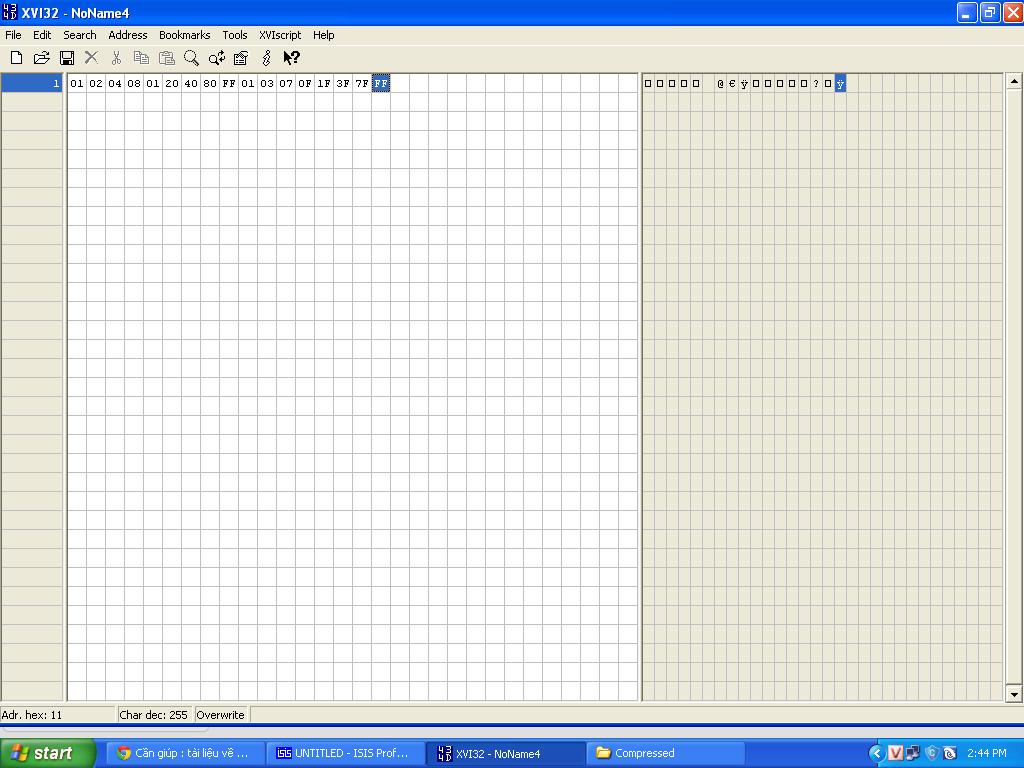Click the highlighted ÿ character in text pane

[840, 84]
